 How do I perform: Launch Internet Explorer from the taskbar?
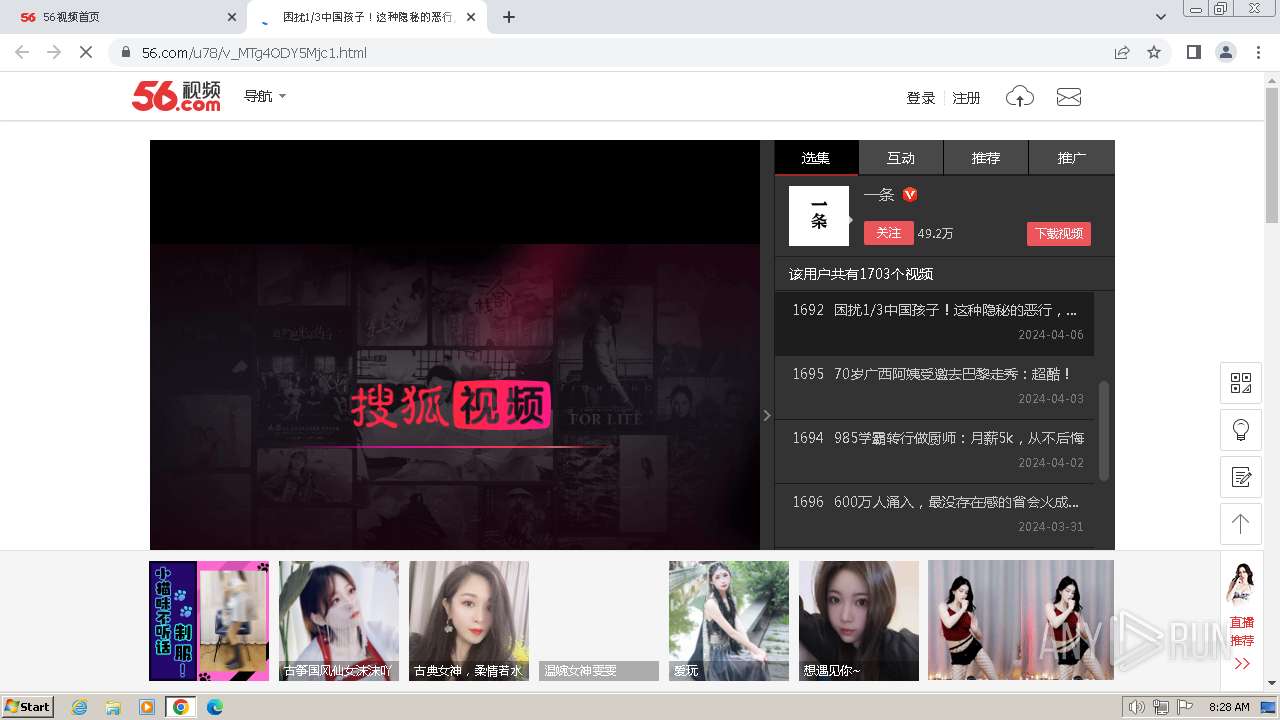coord(80,707)
